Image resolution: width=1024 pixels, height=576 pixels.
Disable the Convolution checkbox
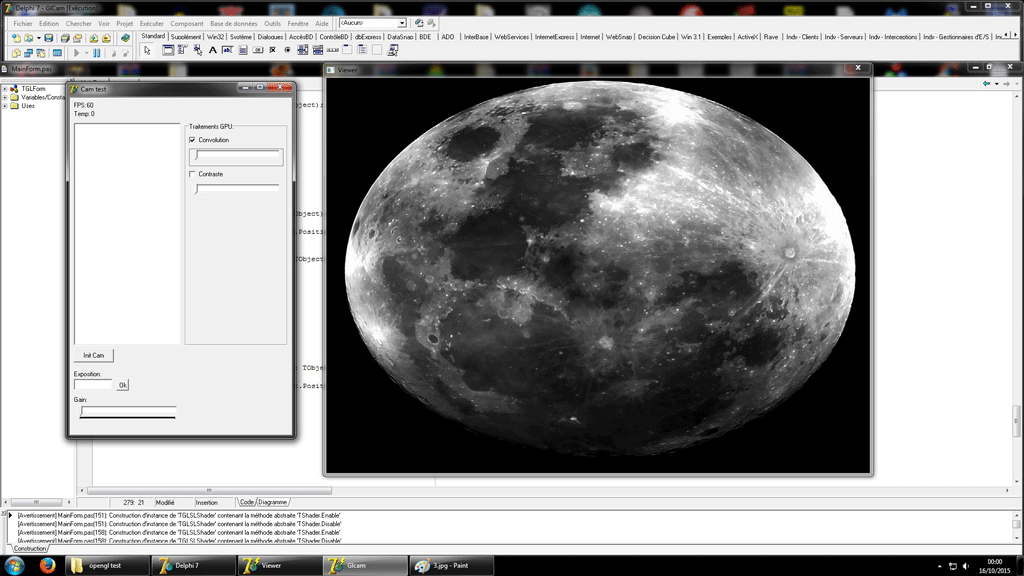[193, 140]
